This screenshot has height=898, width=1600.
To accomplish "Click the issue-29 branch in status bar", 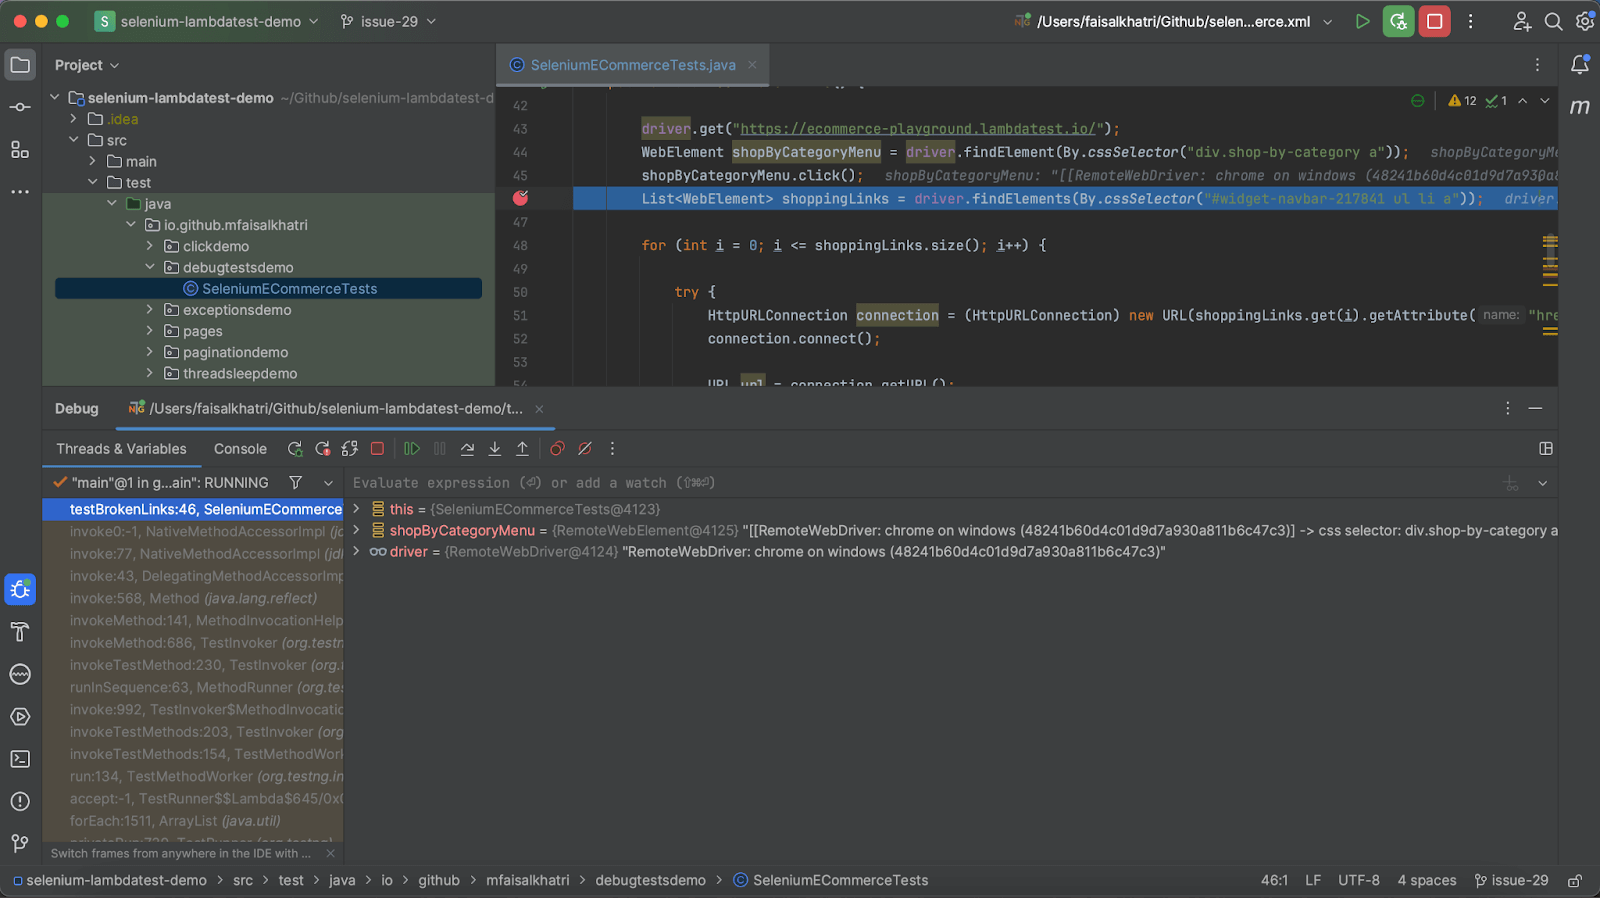I will pos(1512,880).
